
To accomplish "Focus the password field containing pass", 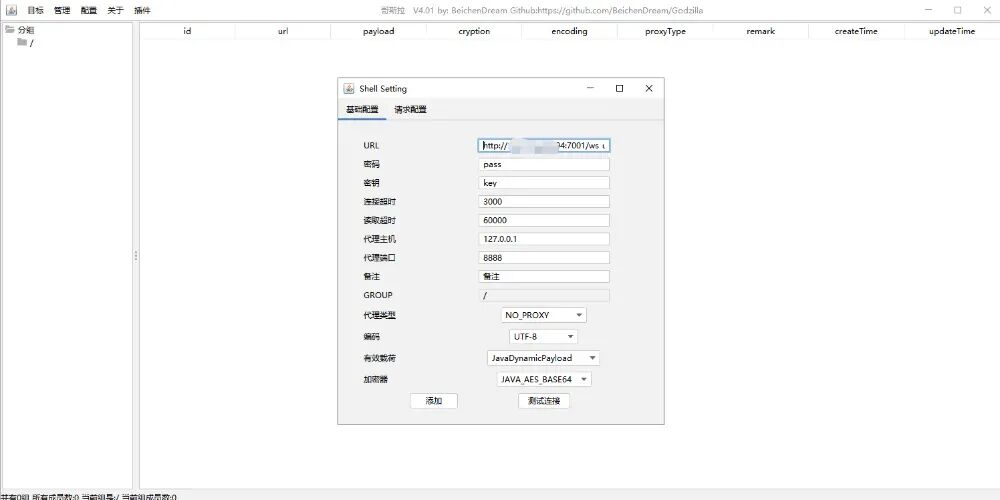I will click(x=544, y=165).
